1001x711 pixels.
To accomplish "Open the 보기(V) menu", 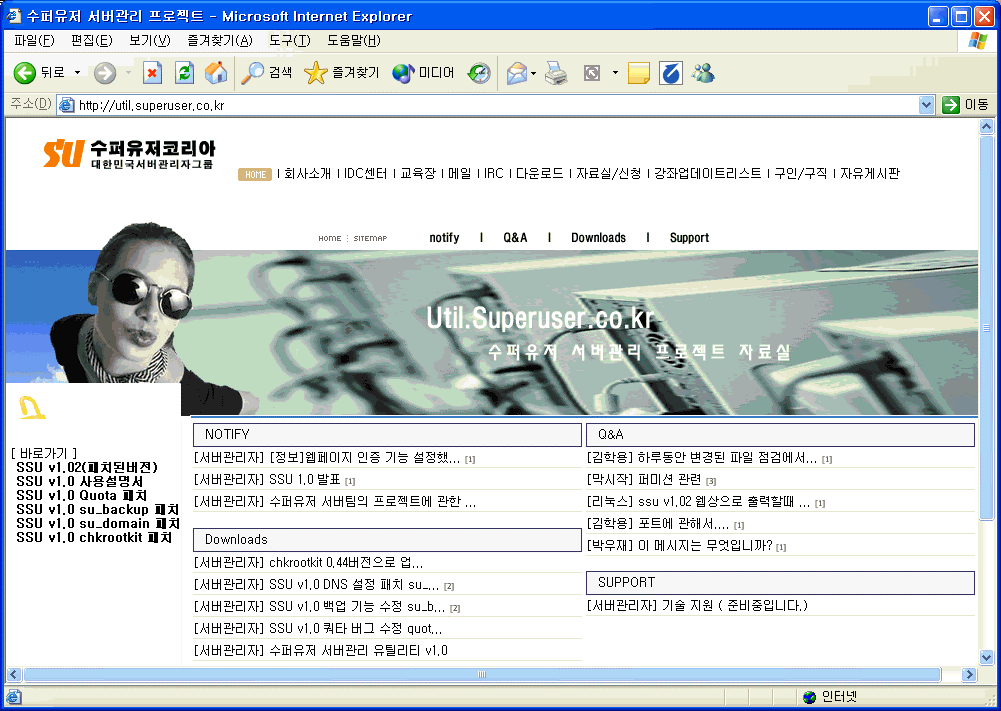I will click(x=149, y=40).
